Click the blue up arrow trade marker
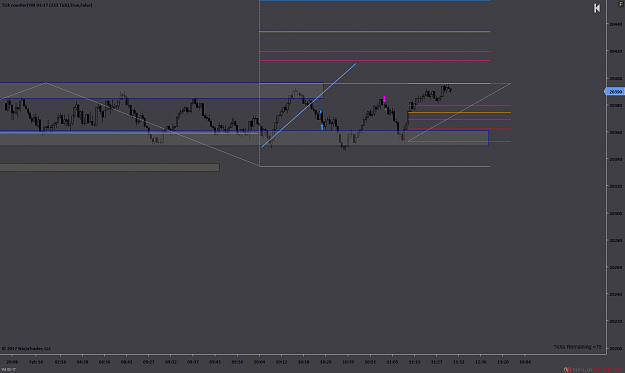The image size is (625, 373). (322, 127)
